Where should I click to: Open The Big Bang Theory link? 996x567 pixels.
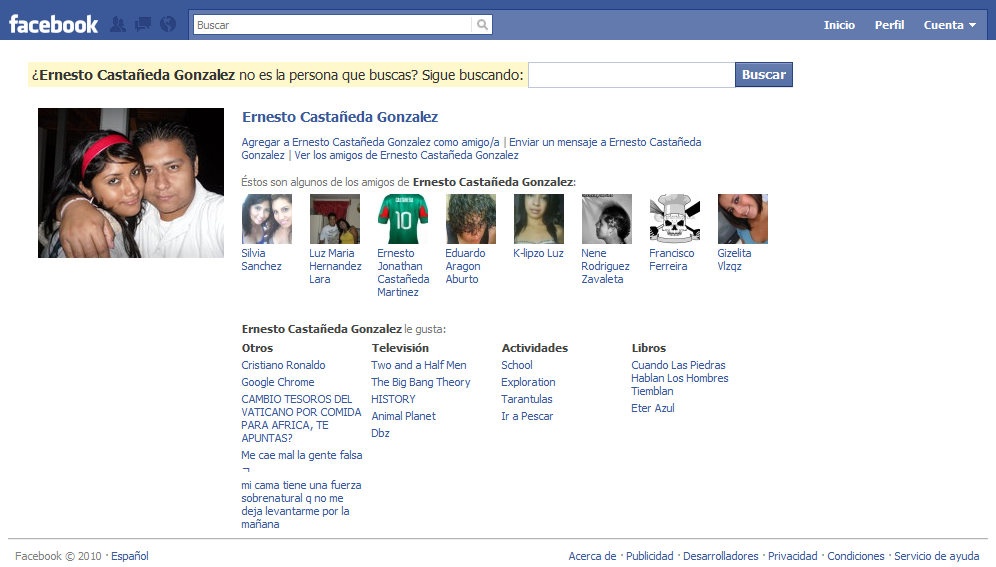pos(421,382)
